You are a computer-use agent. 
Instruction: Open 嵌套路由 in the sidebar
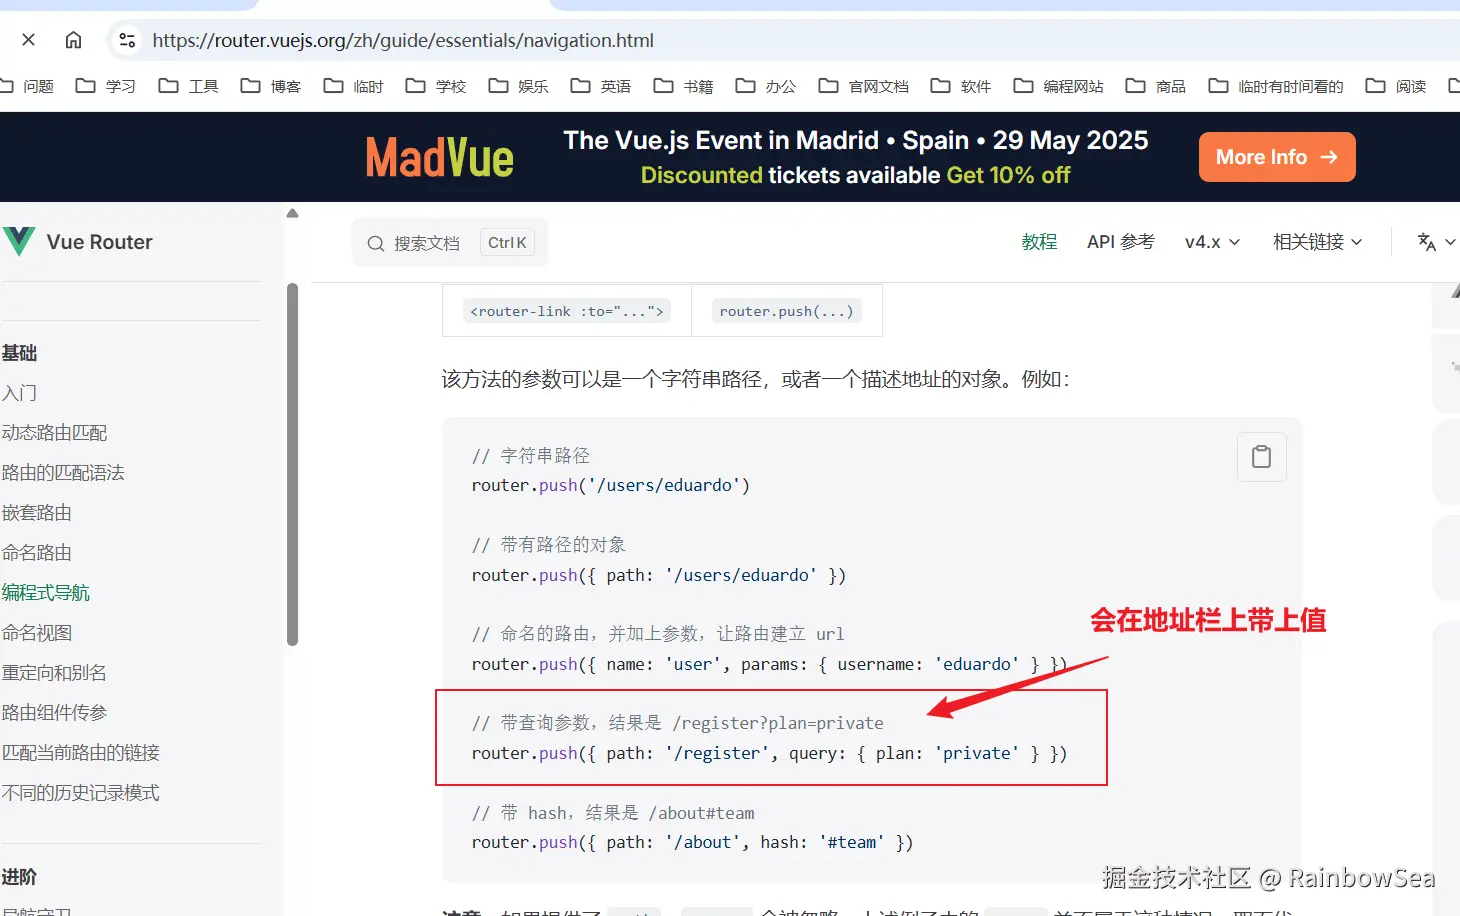click(37, 513)
